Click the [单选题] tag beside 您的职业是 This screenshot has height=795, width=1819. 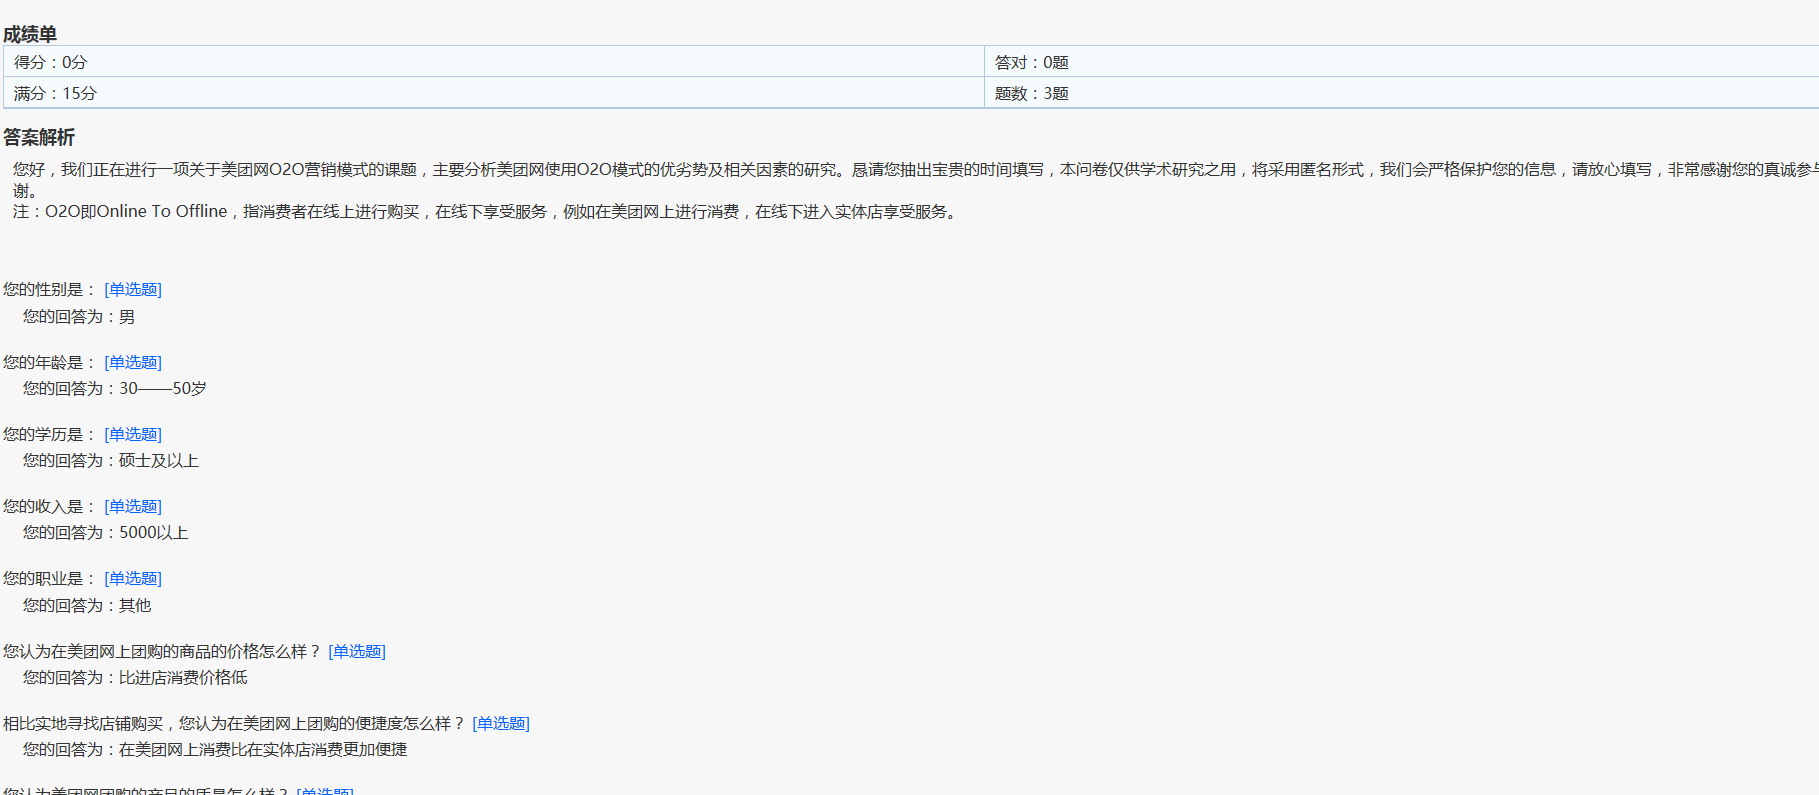133,578
